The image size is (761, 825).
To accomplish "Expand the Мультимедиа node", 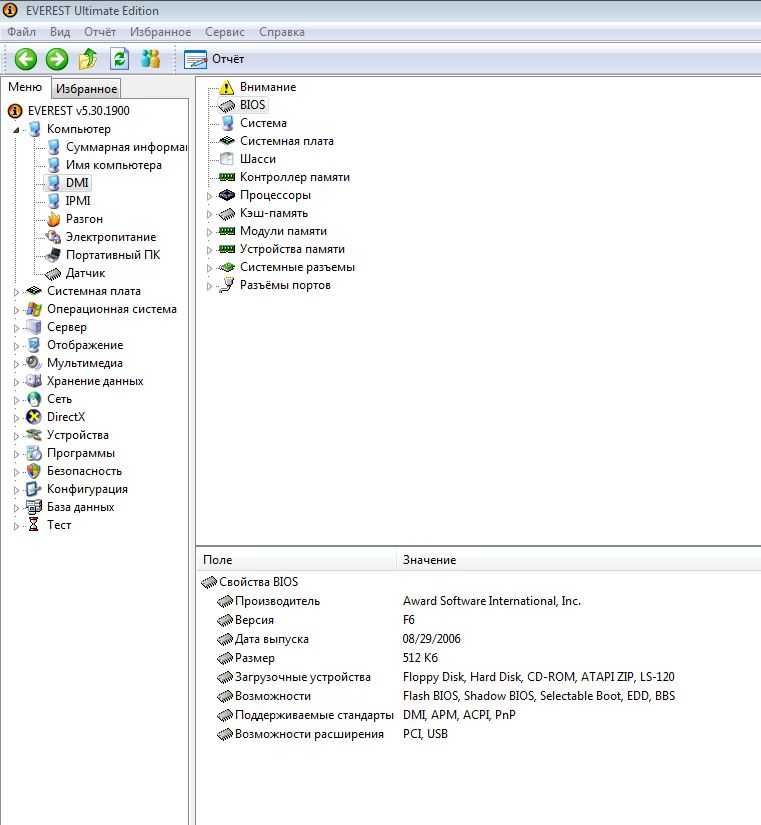I will [16, 364].
